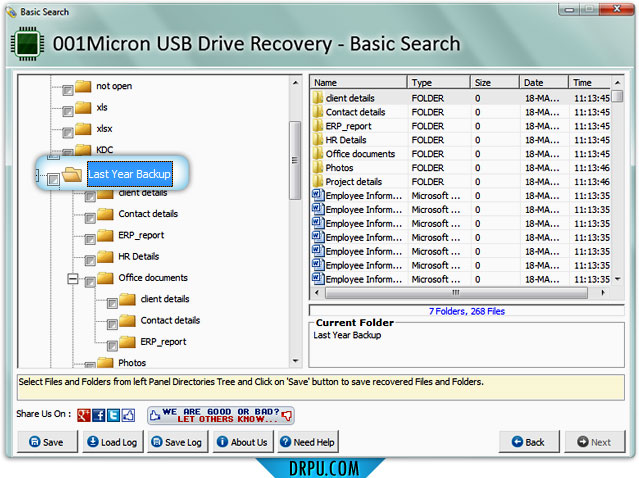Check the 'xls' folder checkbox
The image size is (639, 478).
point(68,111)
